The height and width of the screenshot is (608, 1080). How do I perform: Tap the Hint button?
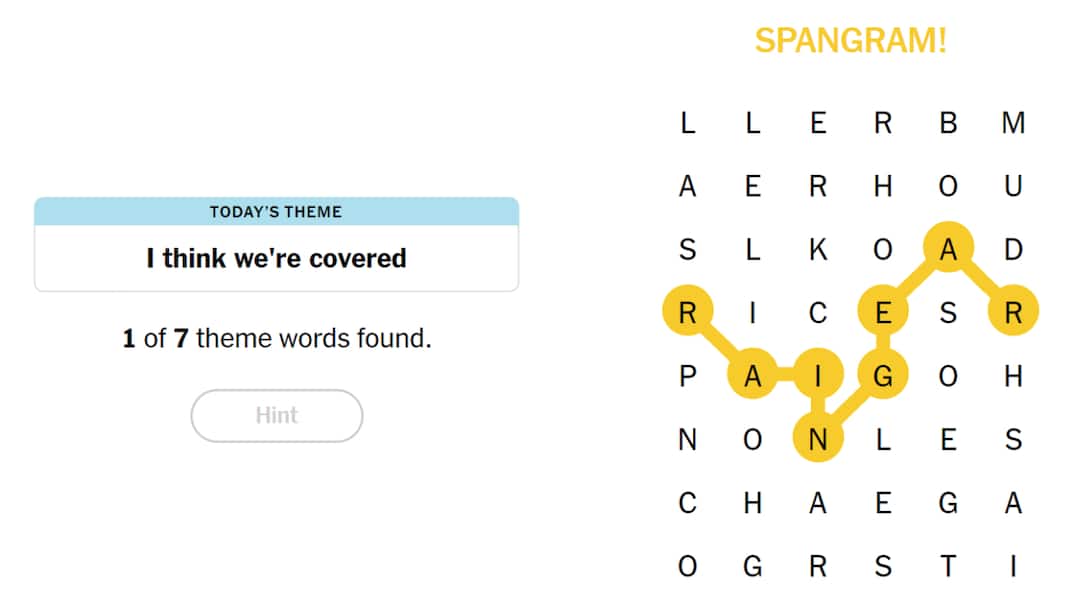tap(276, 415)
